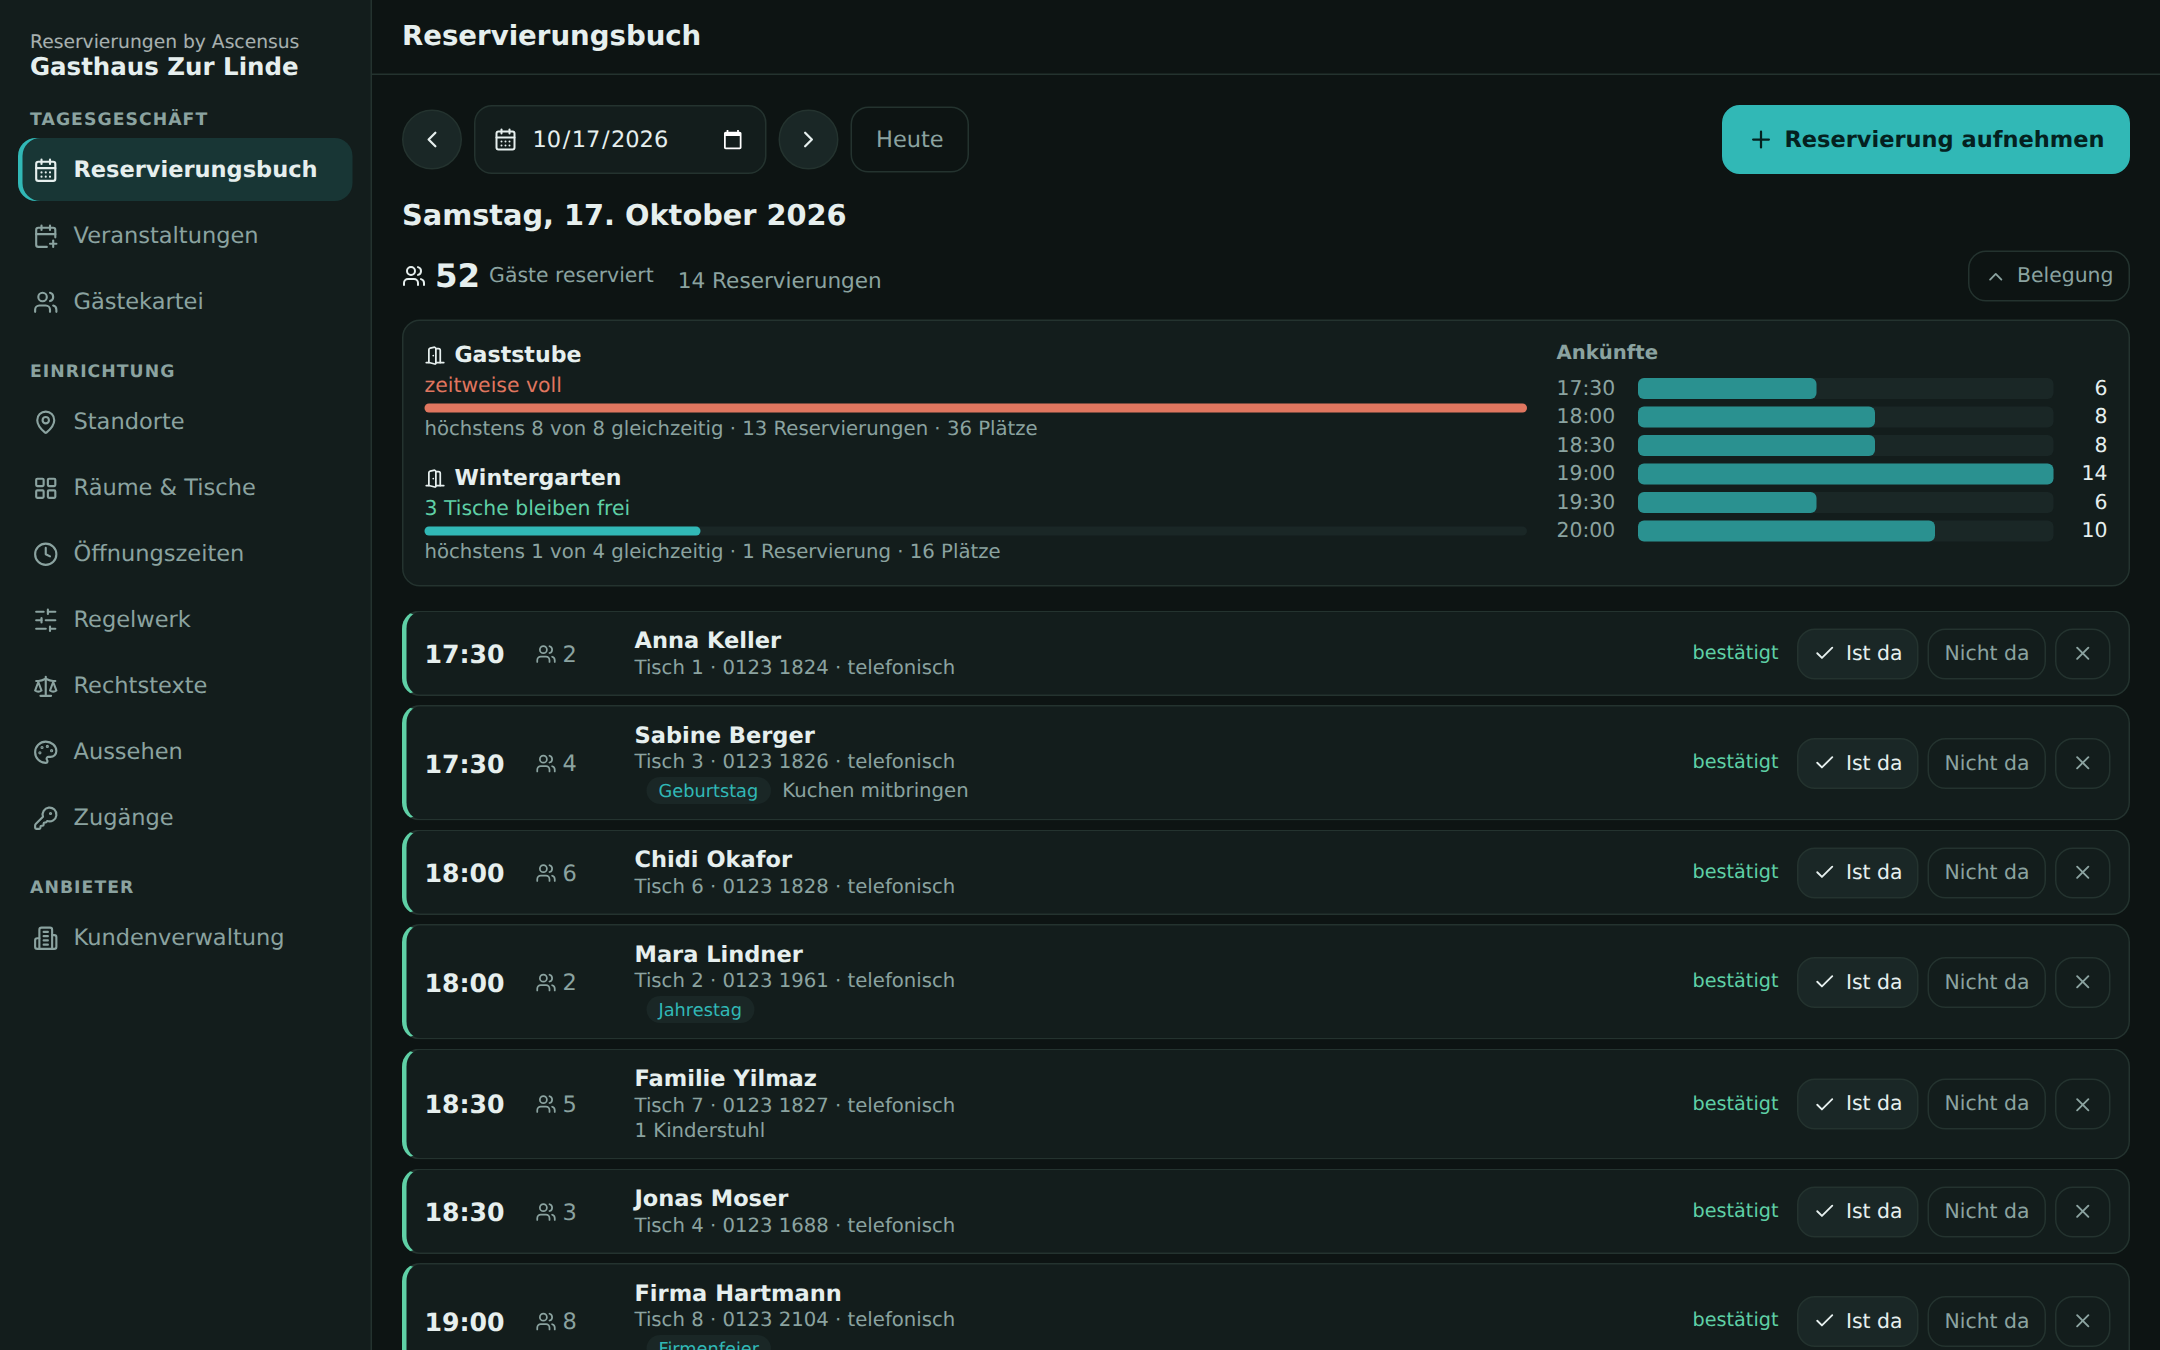Cancel Anna Keller's reservation with the X icon
Viewport: 2160px width, 1350px height.
pos(2083,653)
